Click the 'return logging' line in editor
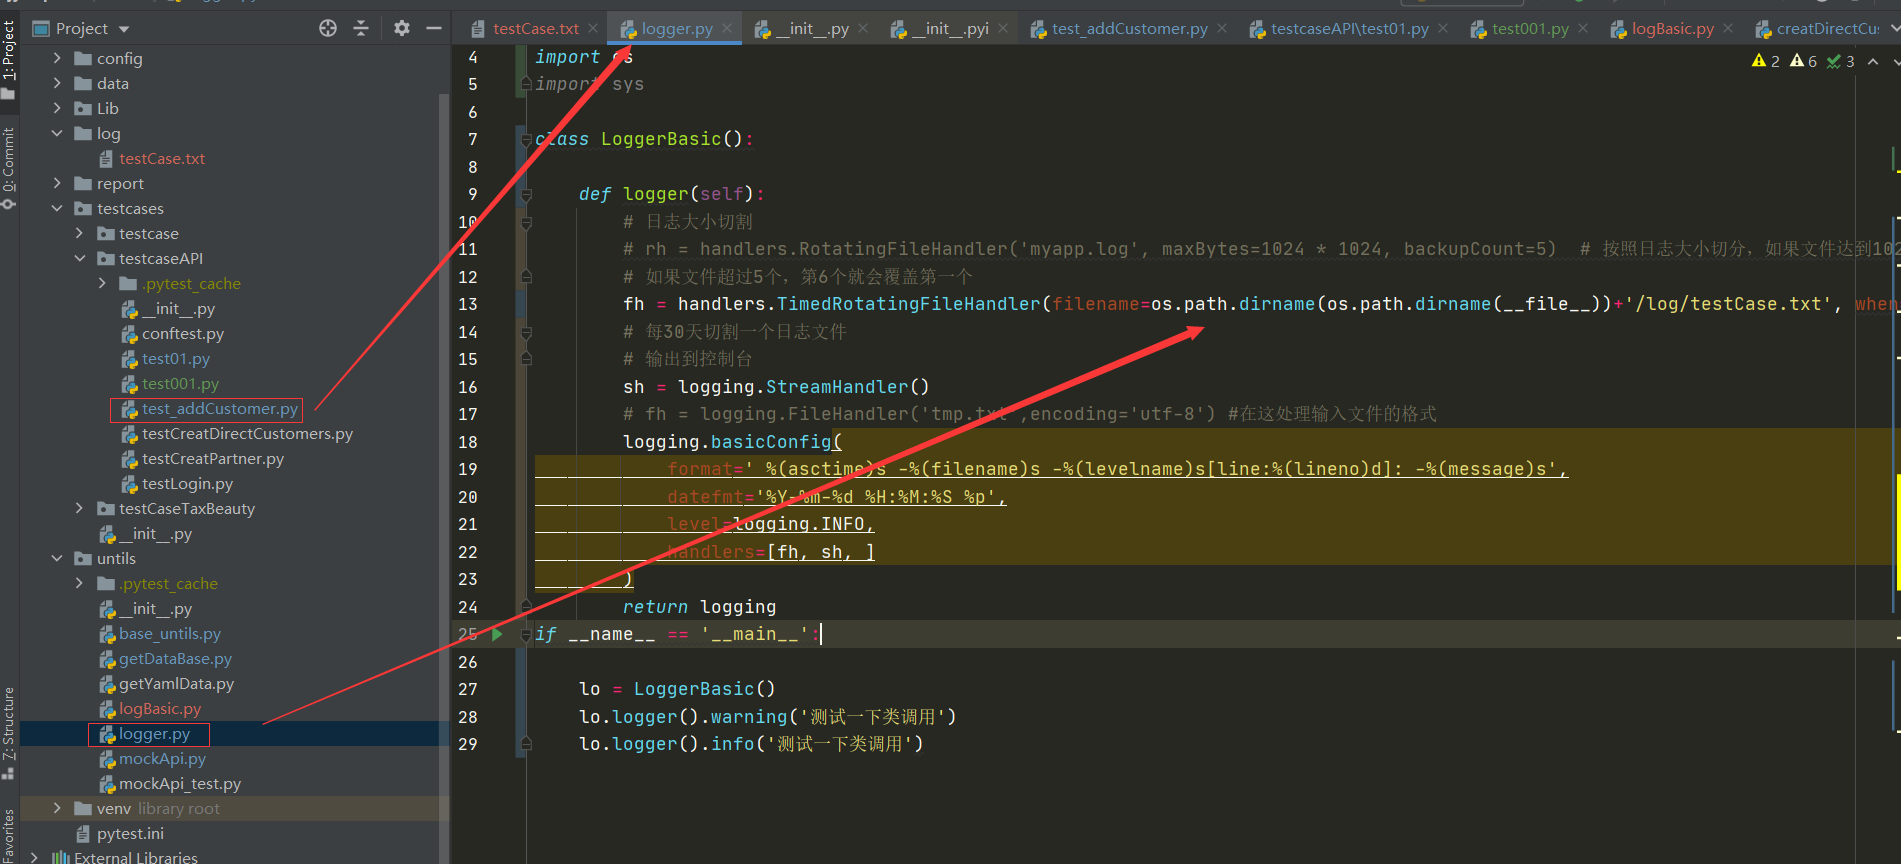The width and height of the screenshot is (1901, 864). [x=699, y=607]
